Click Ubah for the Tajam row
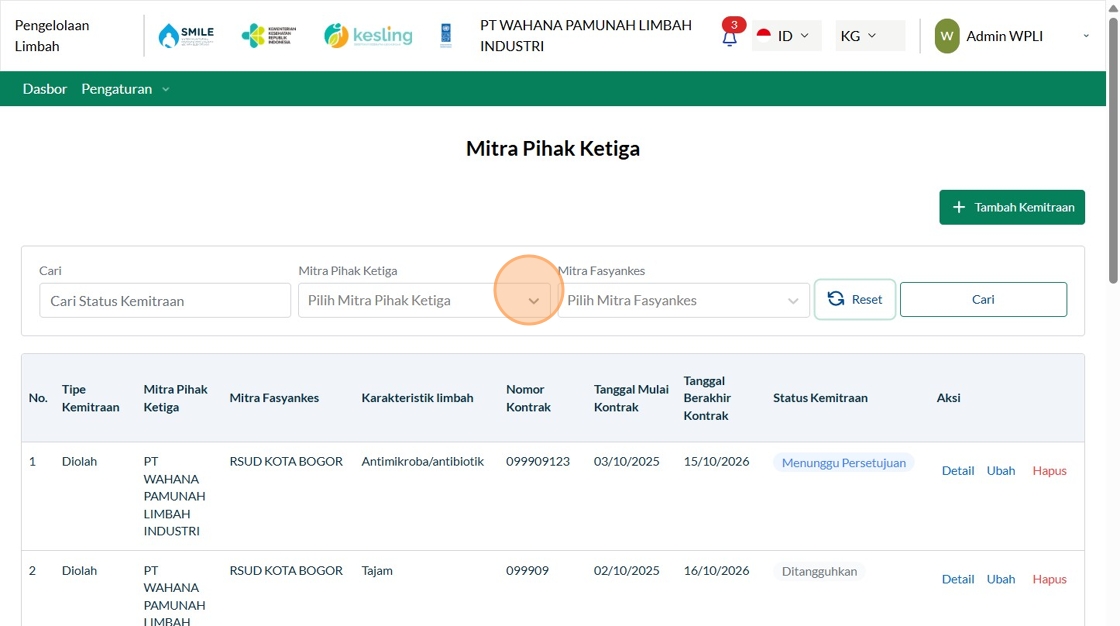This screenshot has width=1120, height=626. pyautogui.click(x=1001, y=579)
